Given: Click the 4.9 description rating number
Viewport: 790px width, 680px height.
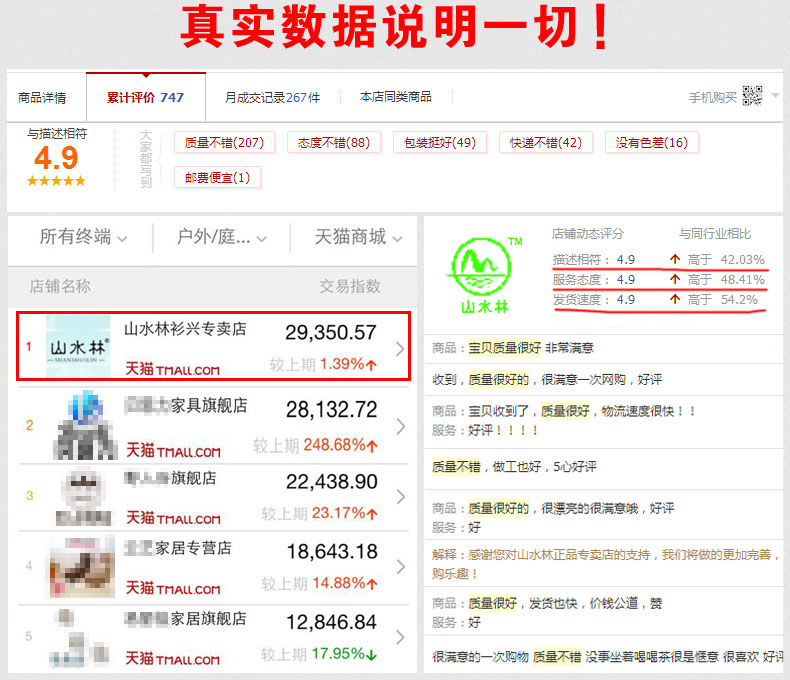Looking at the screenshot, I should 56,158.
